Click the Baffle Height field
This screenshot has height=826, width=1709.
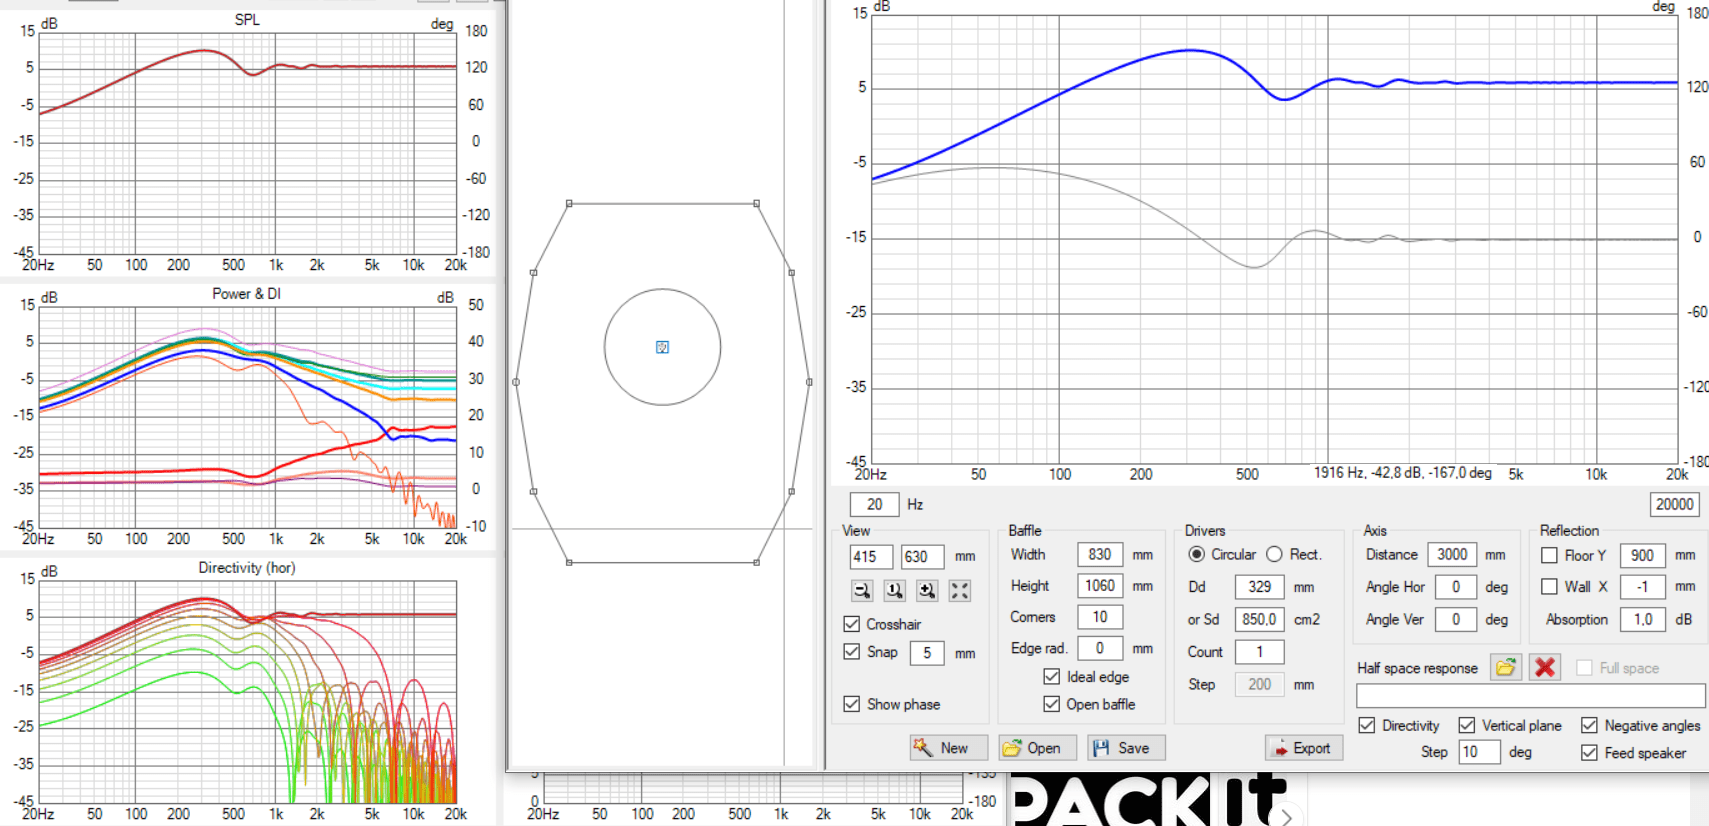pyautogui.click(x=1100, y=586)
